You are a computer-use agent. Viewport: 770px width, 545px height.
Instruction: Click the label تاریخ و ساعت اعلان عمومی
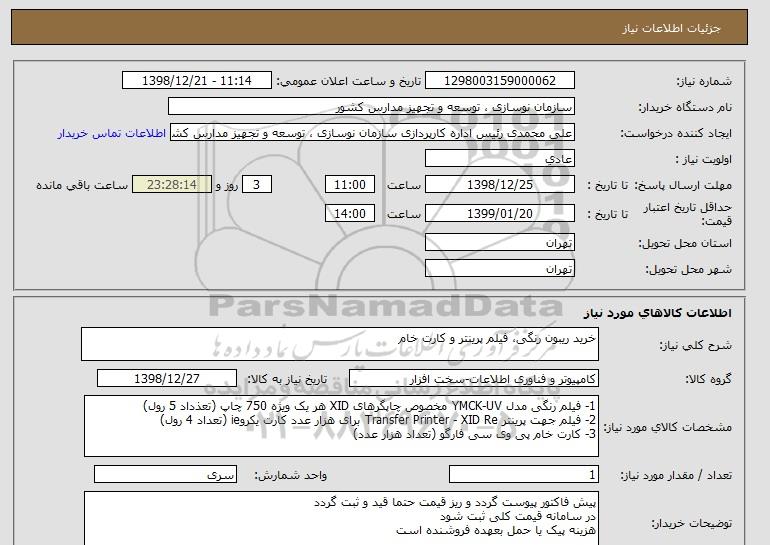pos(349,81)
